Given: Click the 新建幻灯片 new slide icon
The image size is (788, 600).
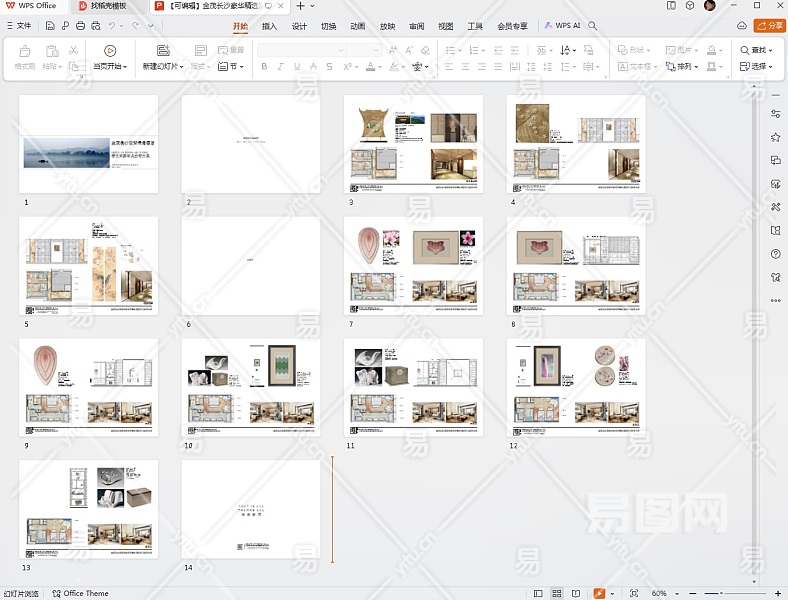Looking at the screenshot, I should coord(163,50).
